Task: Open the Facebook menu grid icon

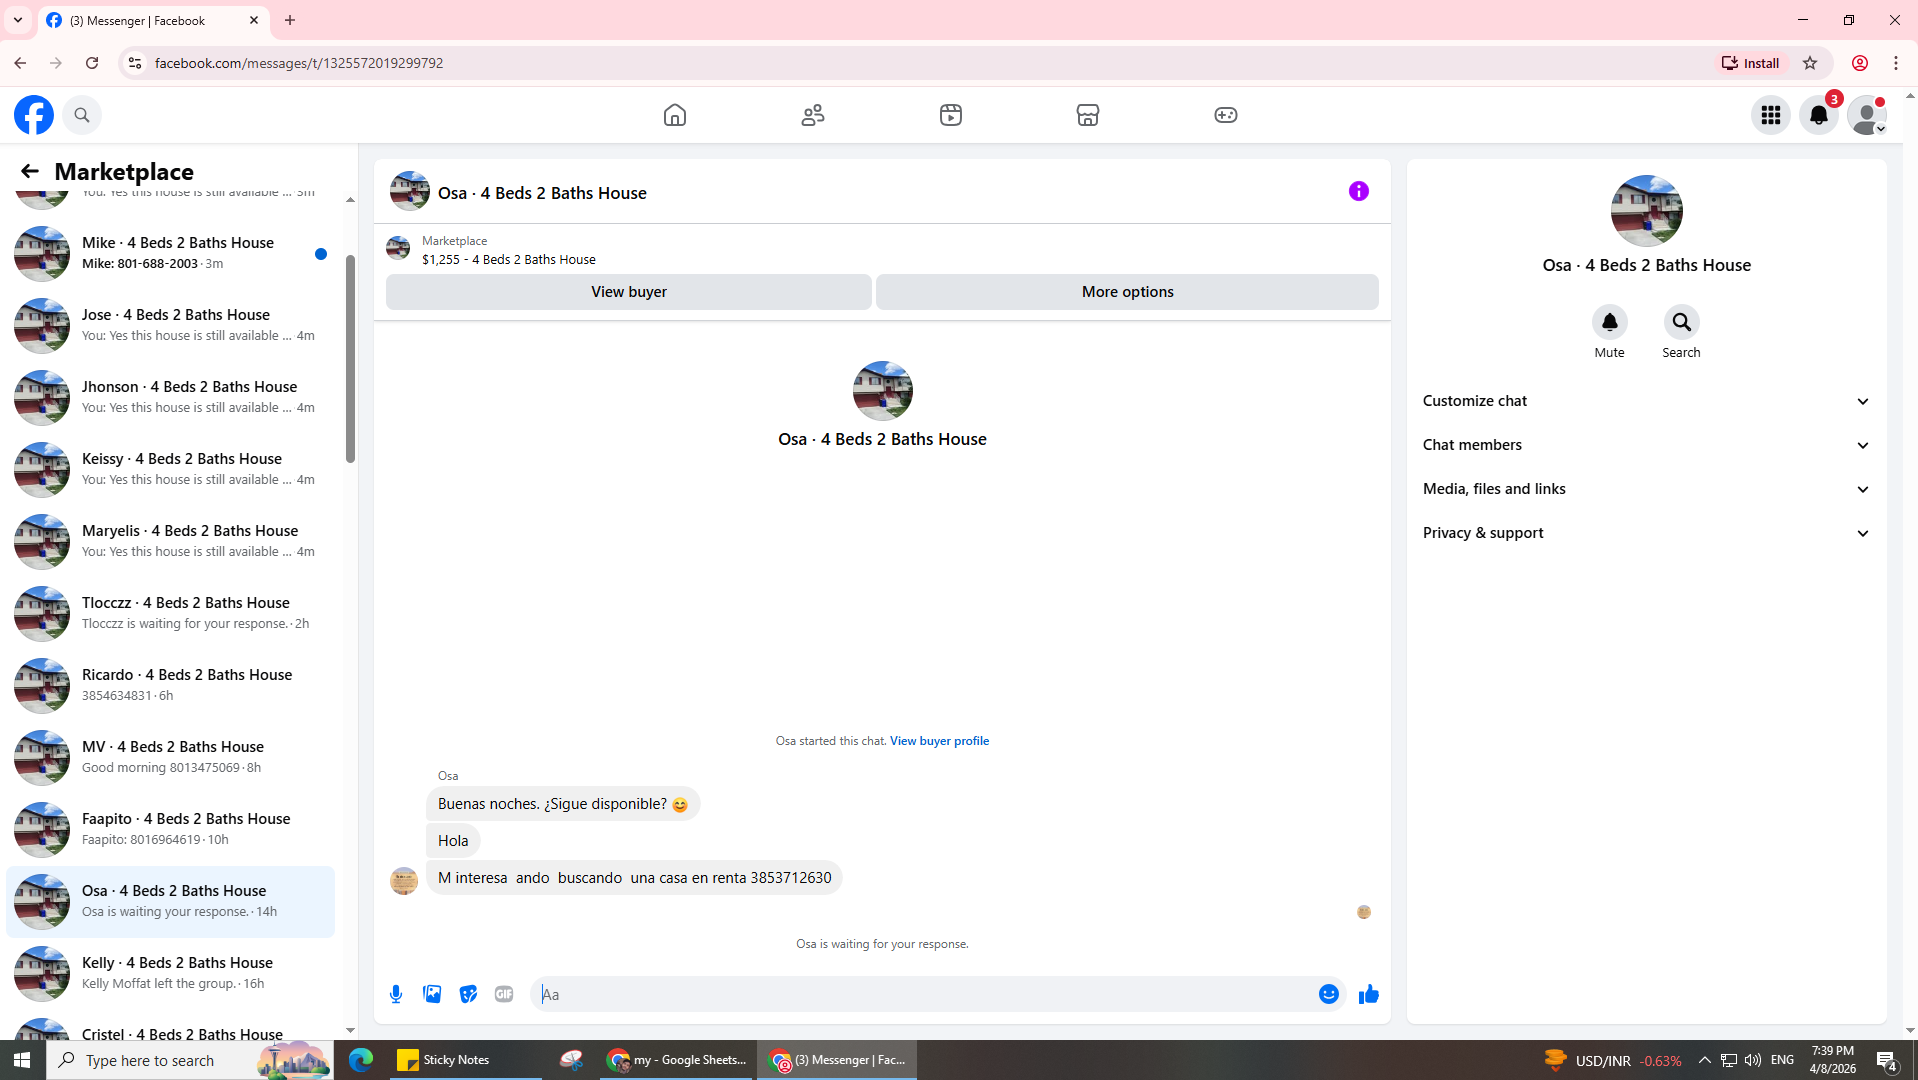Action: coord(1771,115)
